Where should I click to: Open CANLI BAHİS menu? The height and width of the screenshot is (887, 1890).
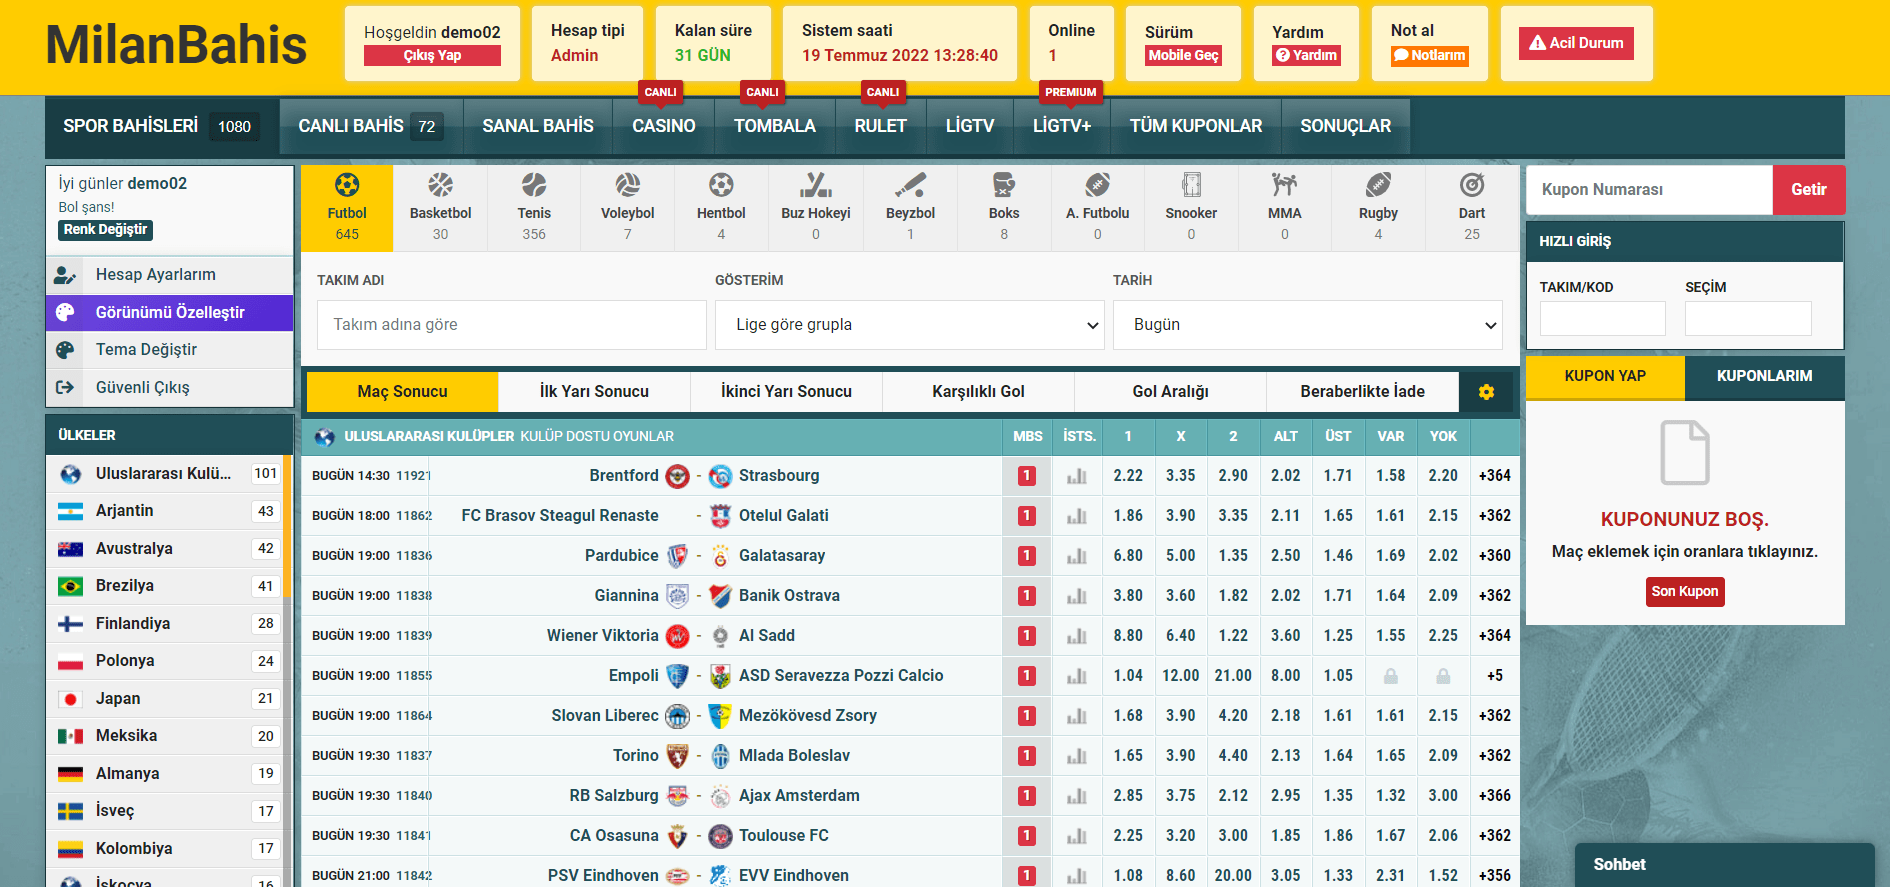pyautogui.click(x=371, y=126)
